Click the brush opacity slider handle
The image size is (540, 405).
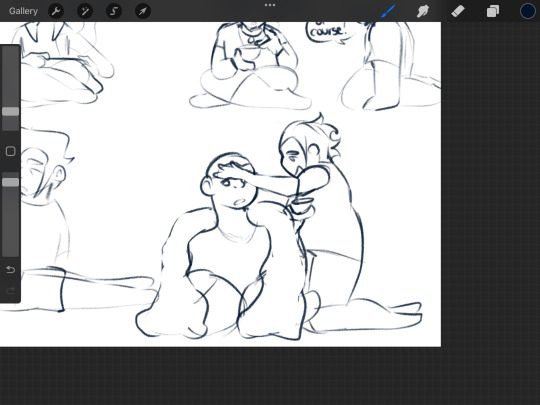pos(11,182)
